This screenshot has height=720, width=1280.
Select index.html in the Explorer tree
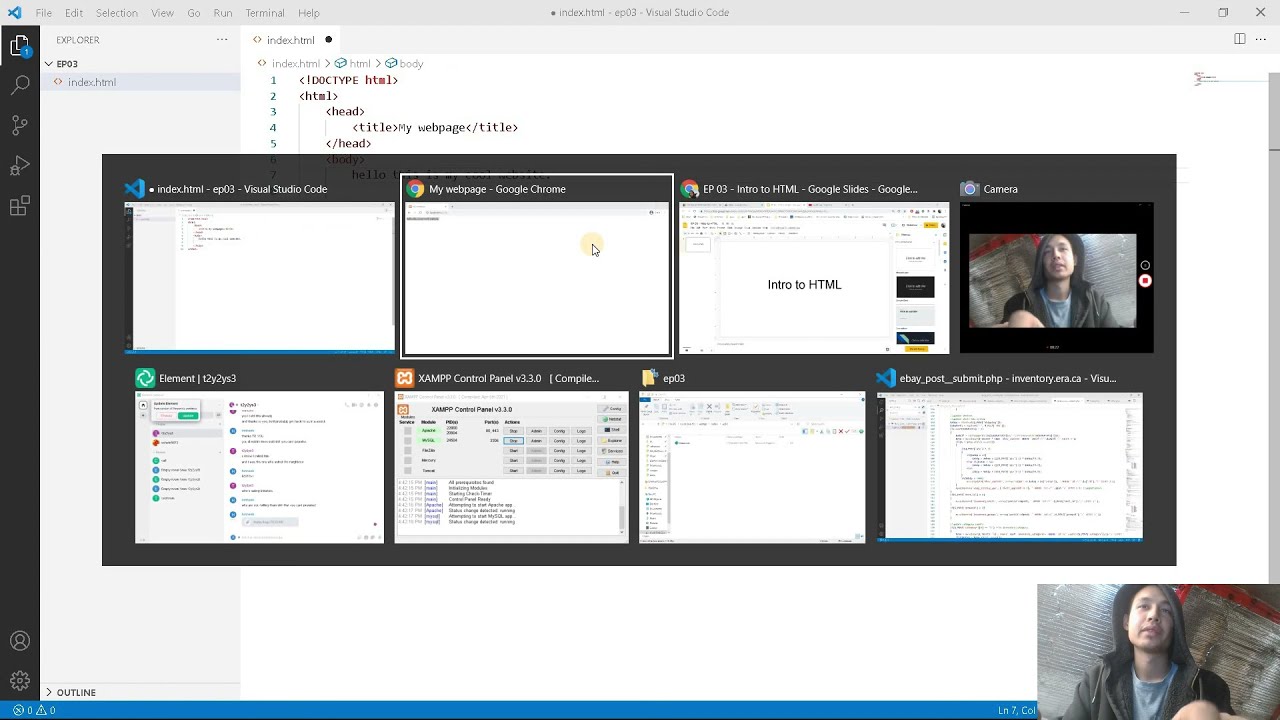[92, 82]
